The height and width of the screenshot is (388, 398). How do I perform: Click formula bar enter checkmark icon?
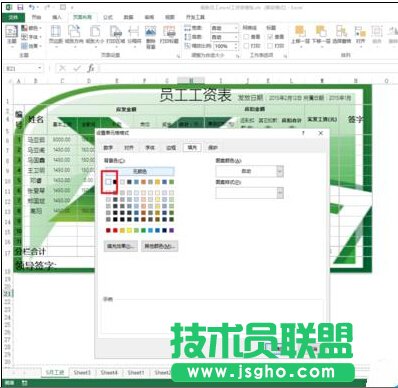tap(77, 68)
